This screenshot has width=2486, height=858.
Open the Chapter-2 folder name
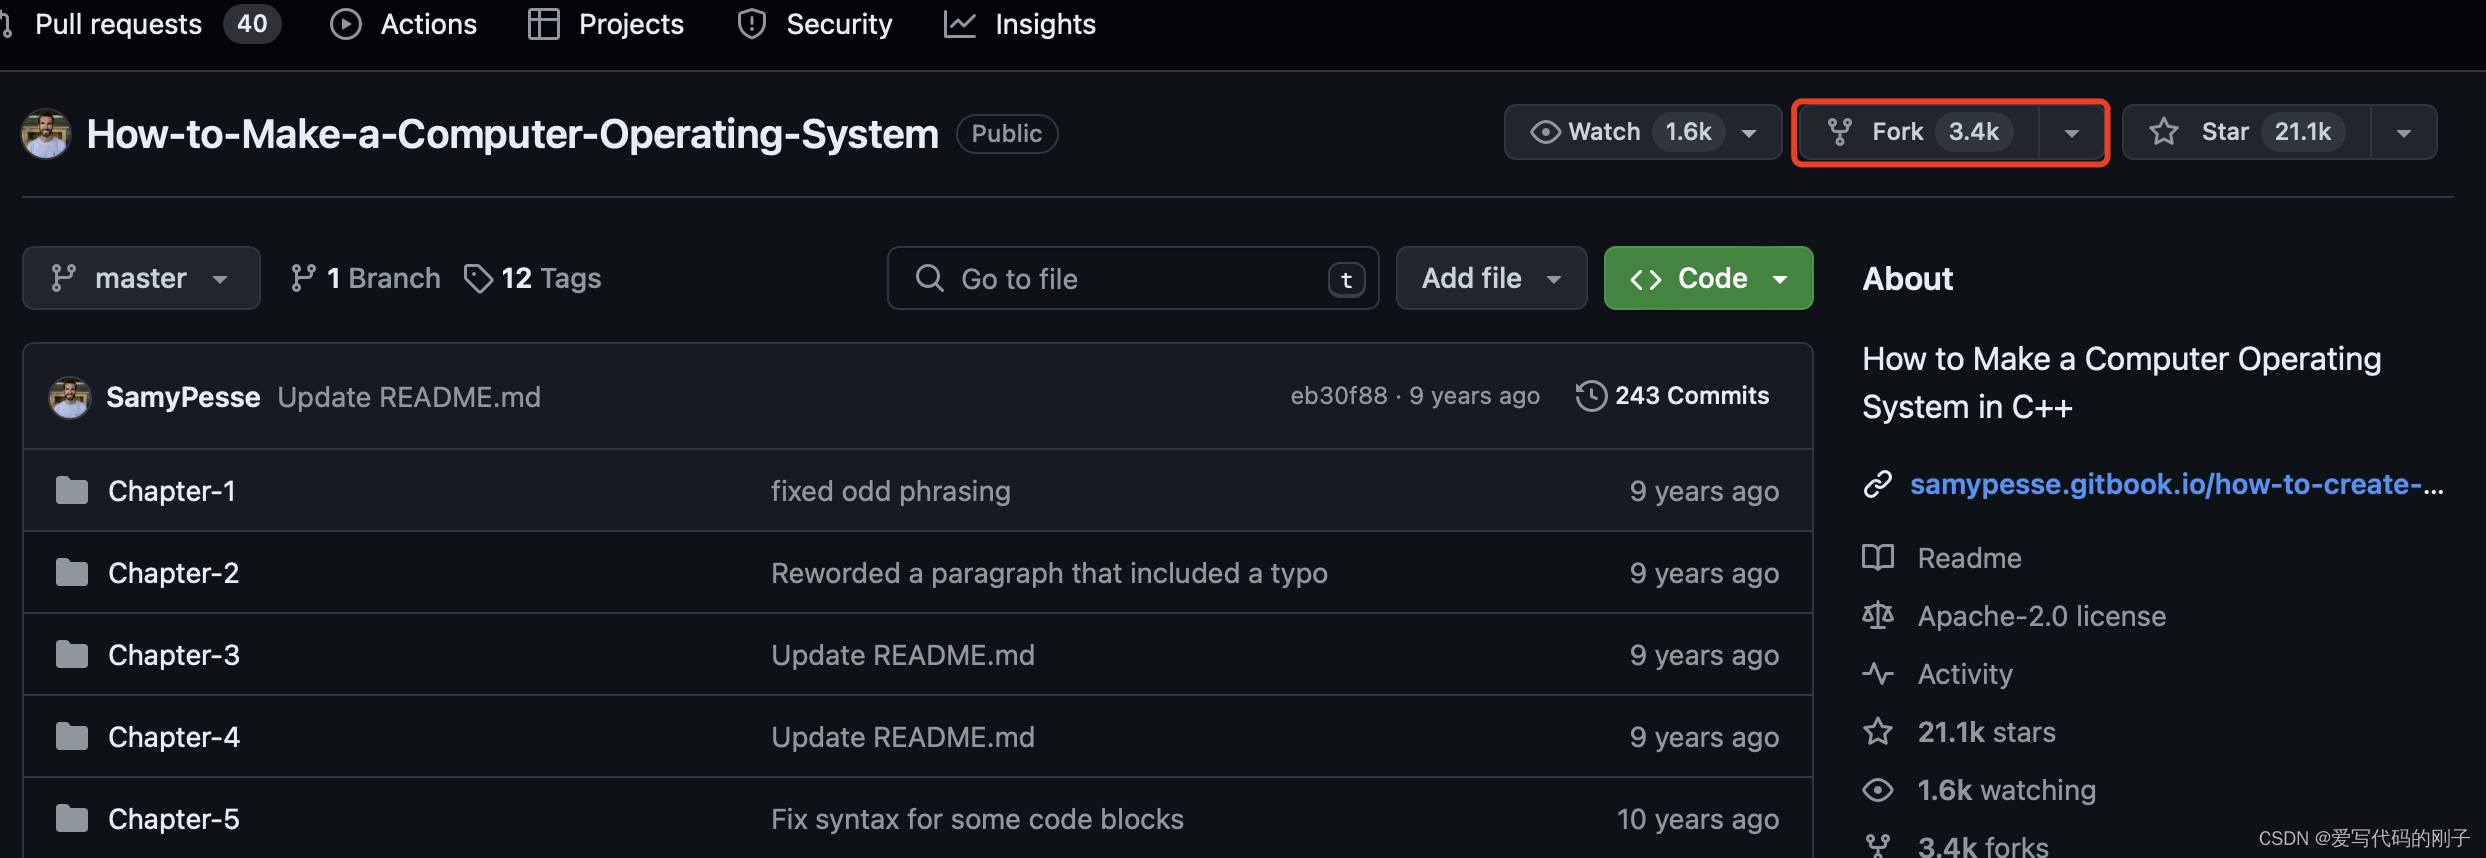pyautogui.click(x=174, y=573)
